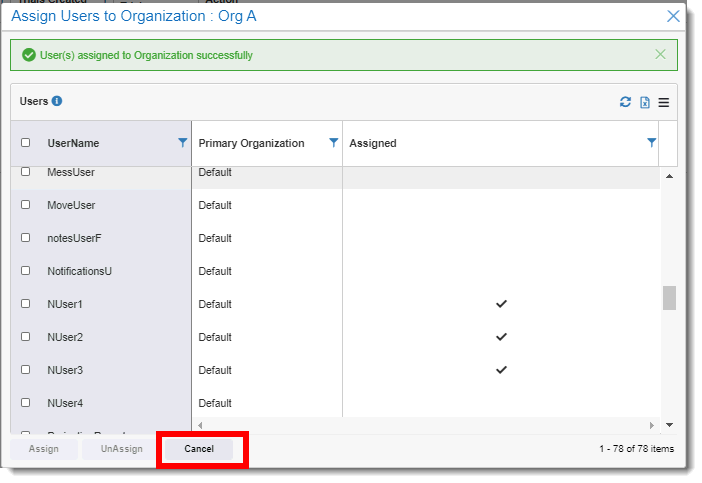Screen dimensions: 702x483
Task: Sort by UserName column header
Action: (x=73, y=143)
